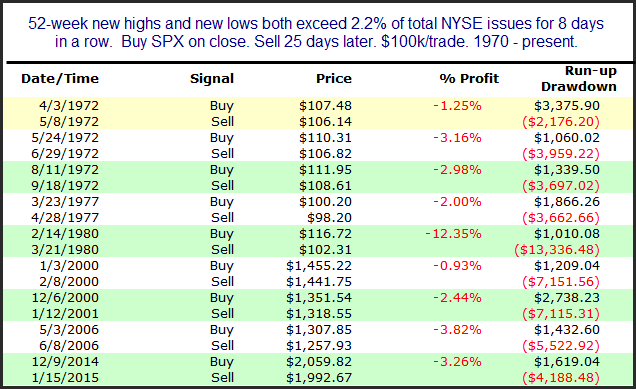
Task: Select the 5/8/1972 Sell date cell
Action: point(69,121)
